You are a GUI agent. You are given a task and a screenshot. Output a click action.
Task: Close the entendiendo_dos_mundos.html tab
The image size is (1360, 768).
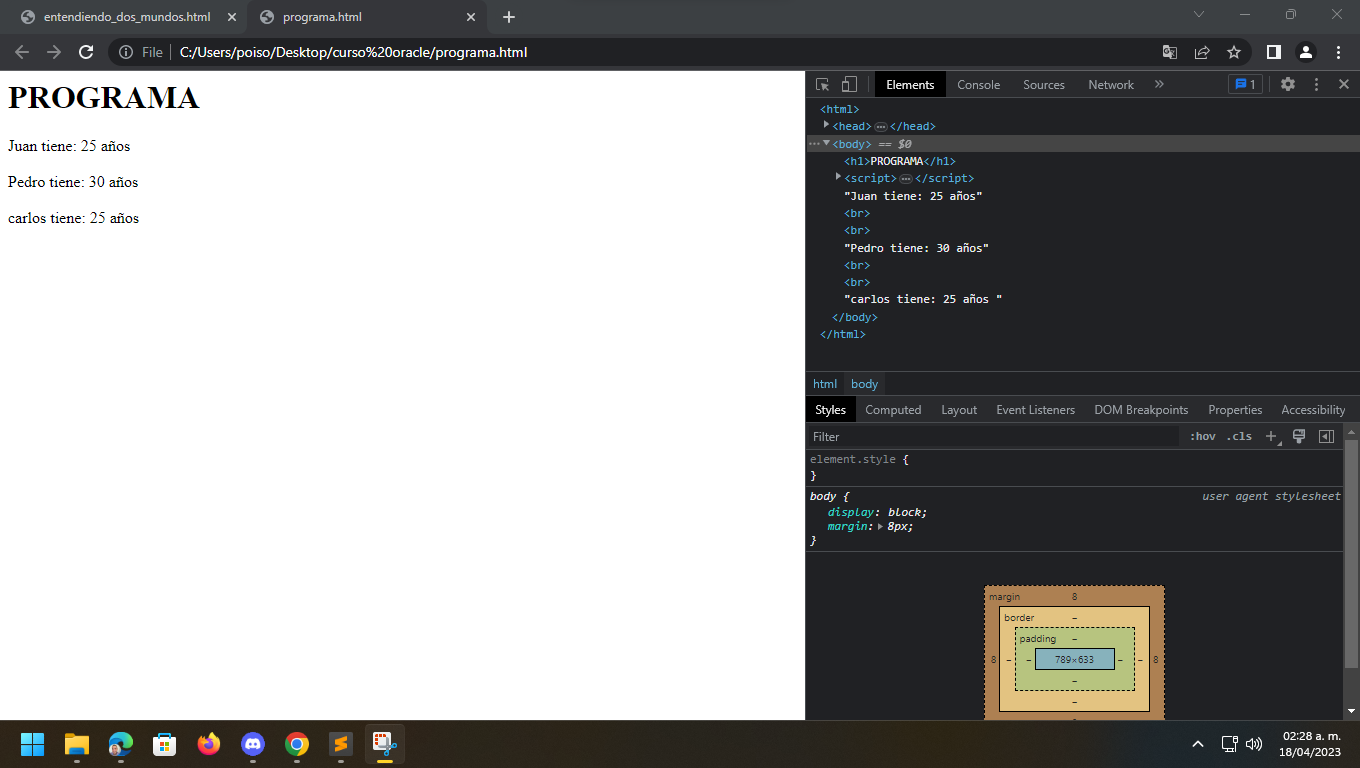tap(231, 17)
